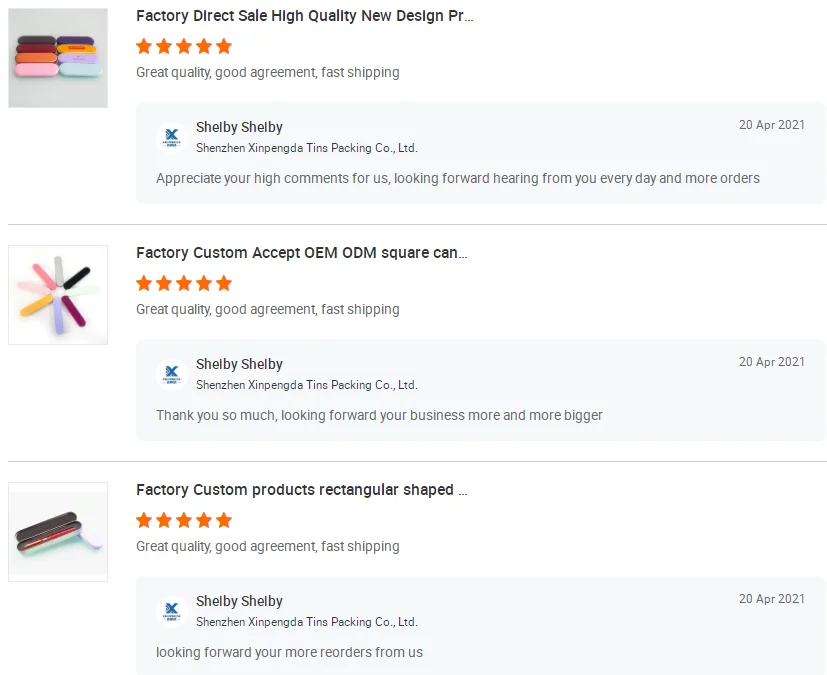This screenshot has width=827, height=675.
Task: Click the supplier logo in the second reply
Action: tap(172, 374)
